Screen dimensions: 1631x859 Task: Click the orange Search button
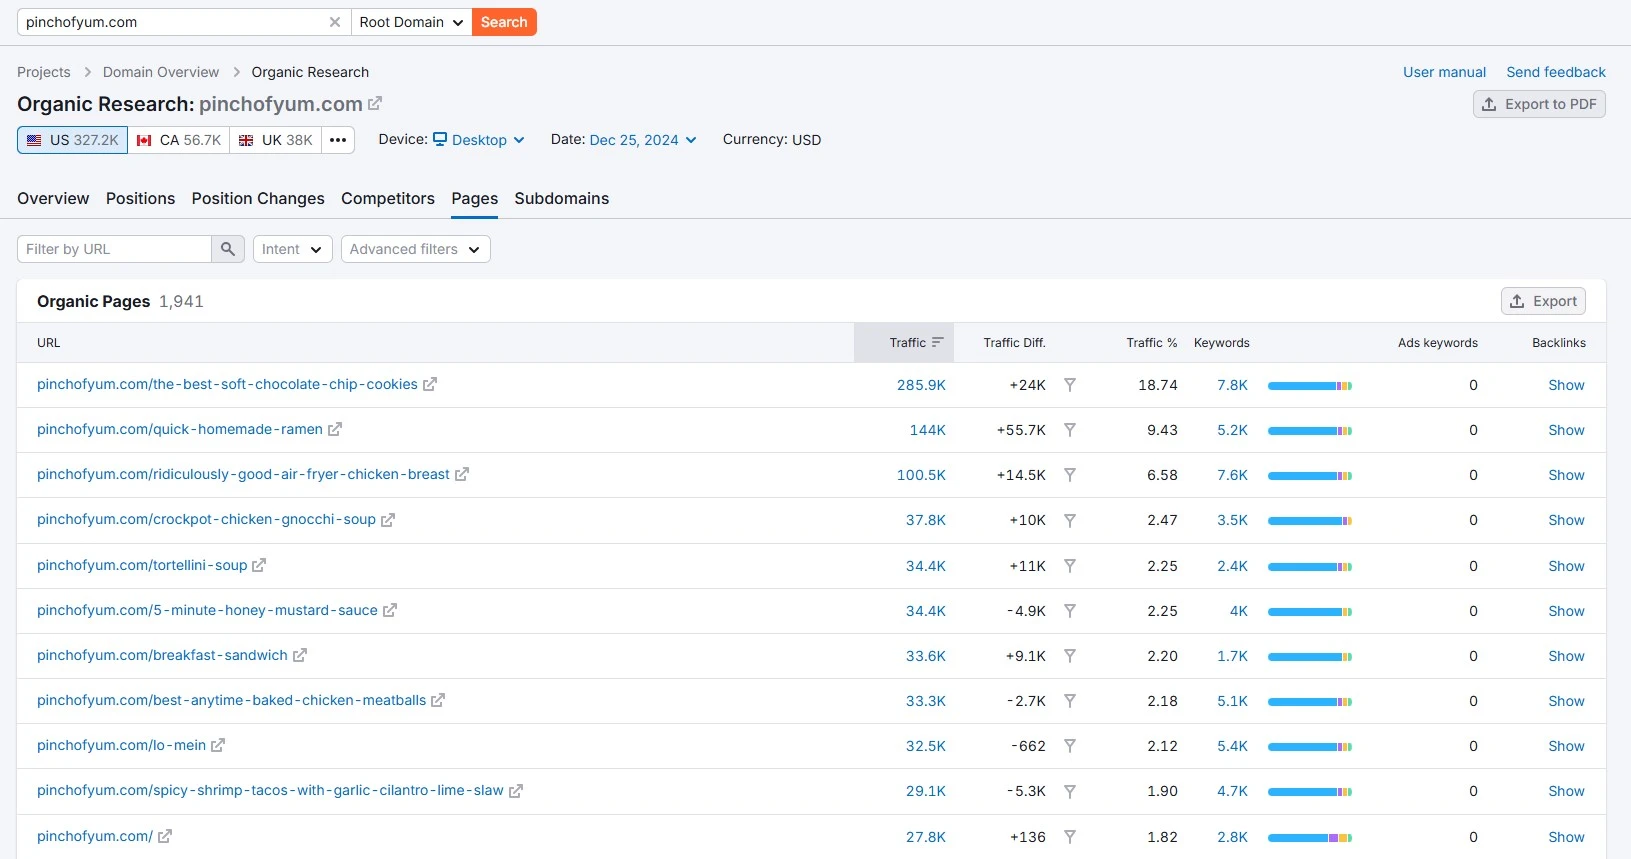[x=504, y=22]
